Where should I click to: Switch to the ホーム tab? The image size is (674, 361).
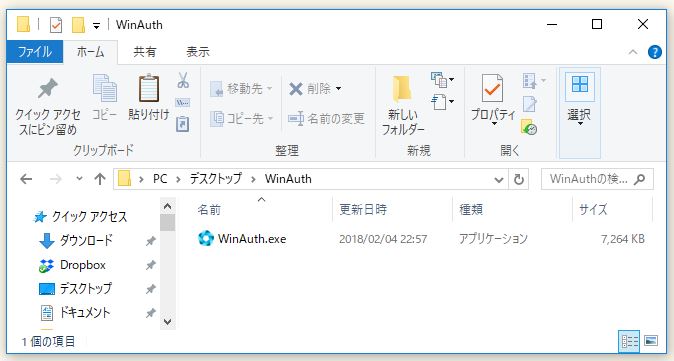point(90,52)
